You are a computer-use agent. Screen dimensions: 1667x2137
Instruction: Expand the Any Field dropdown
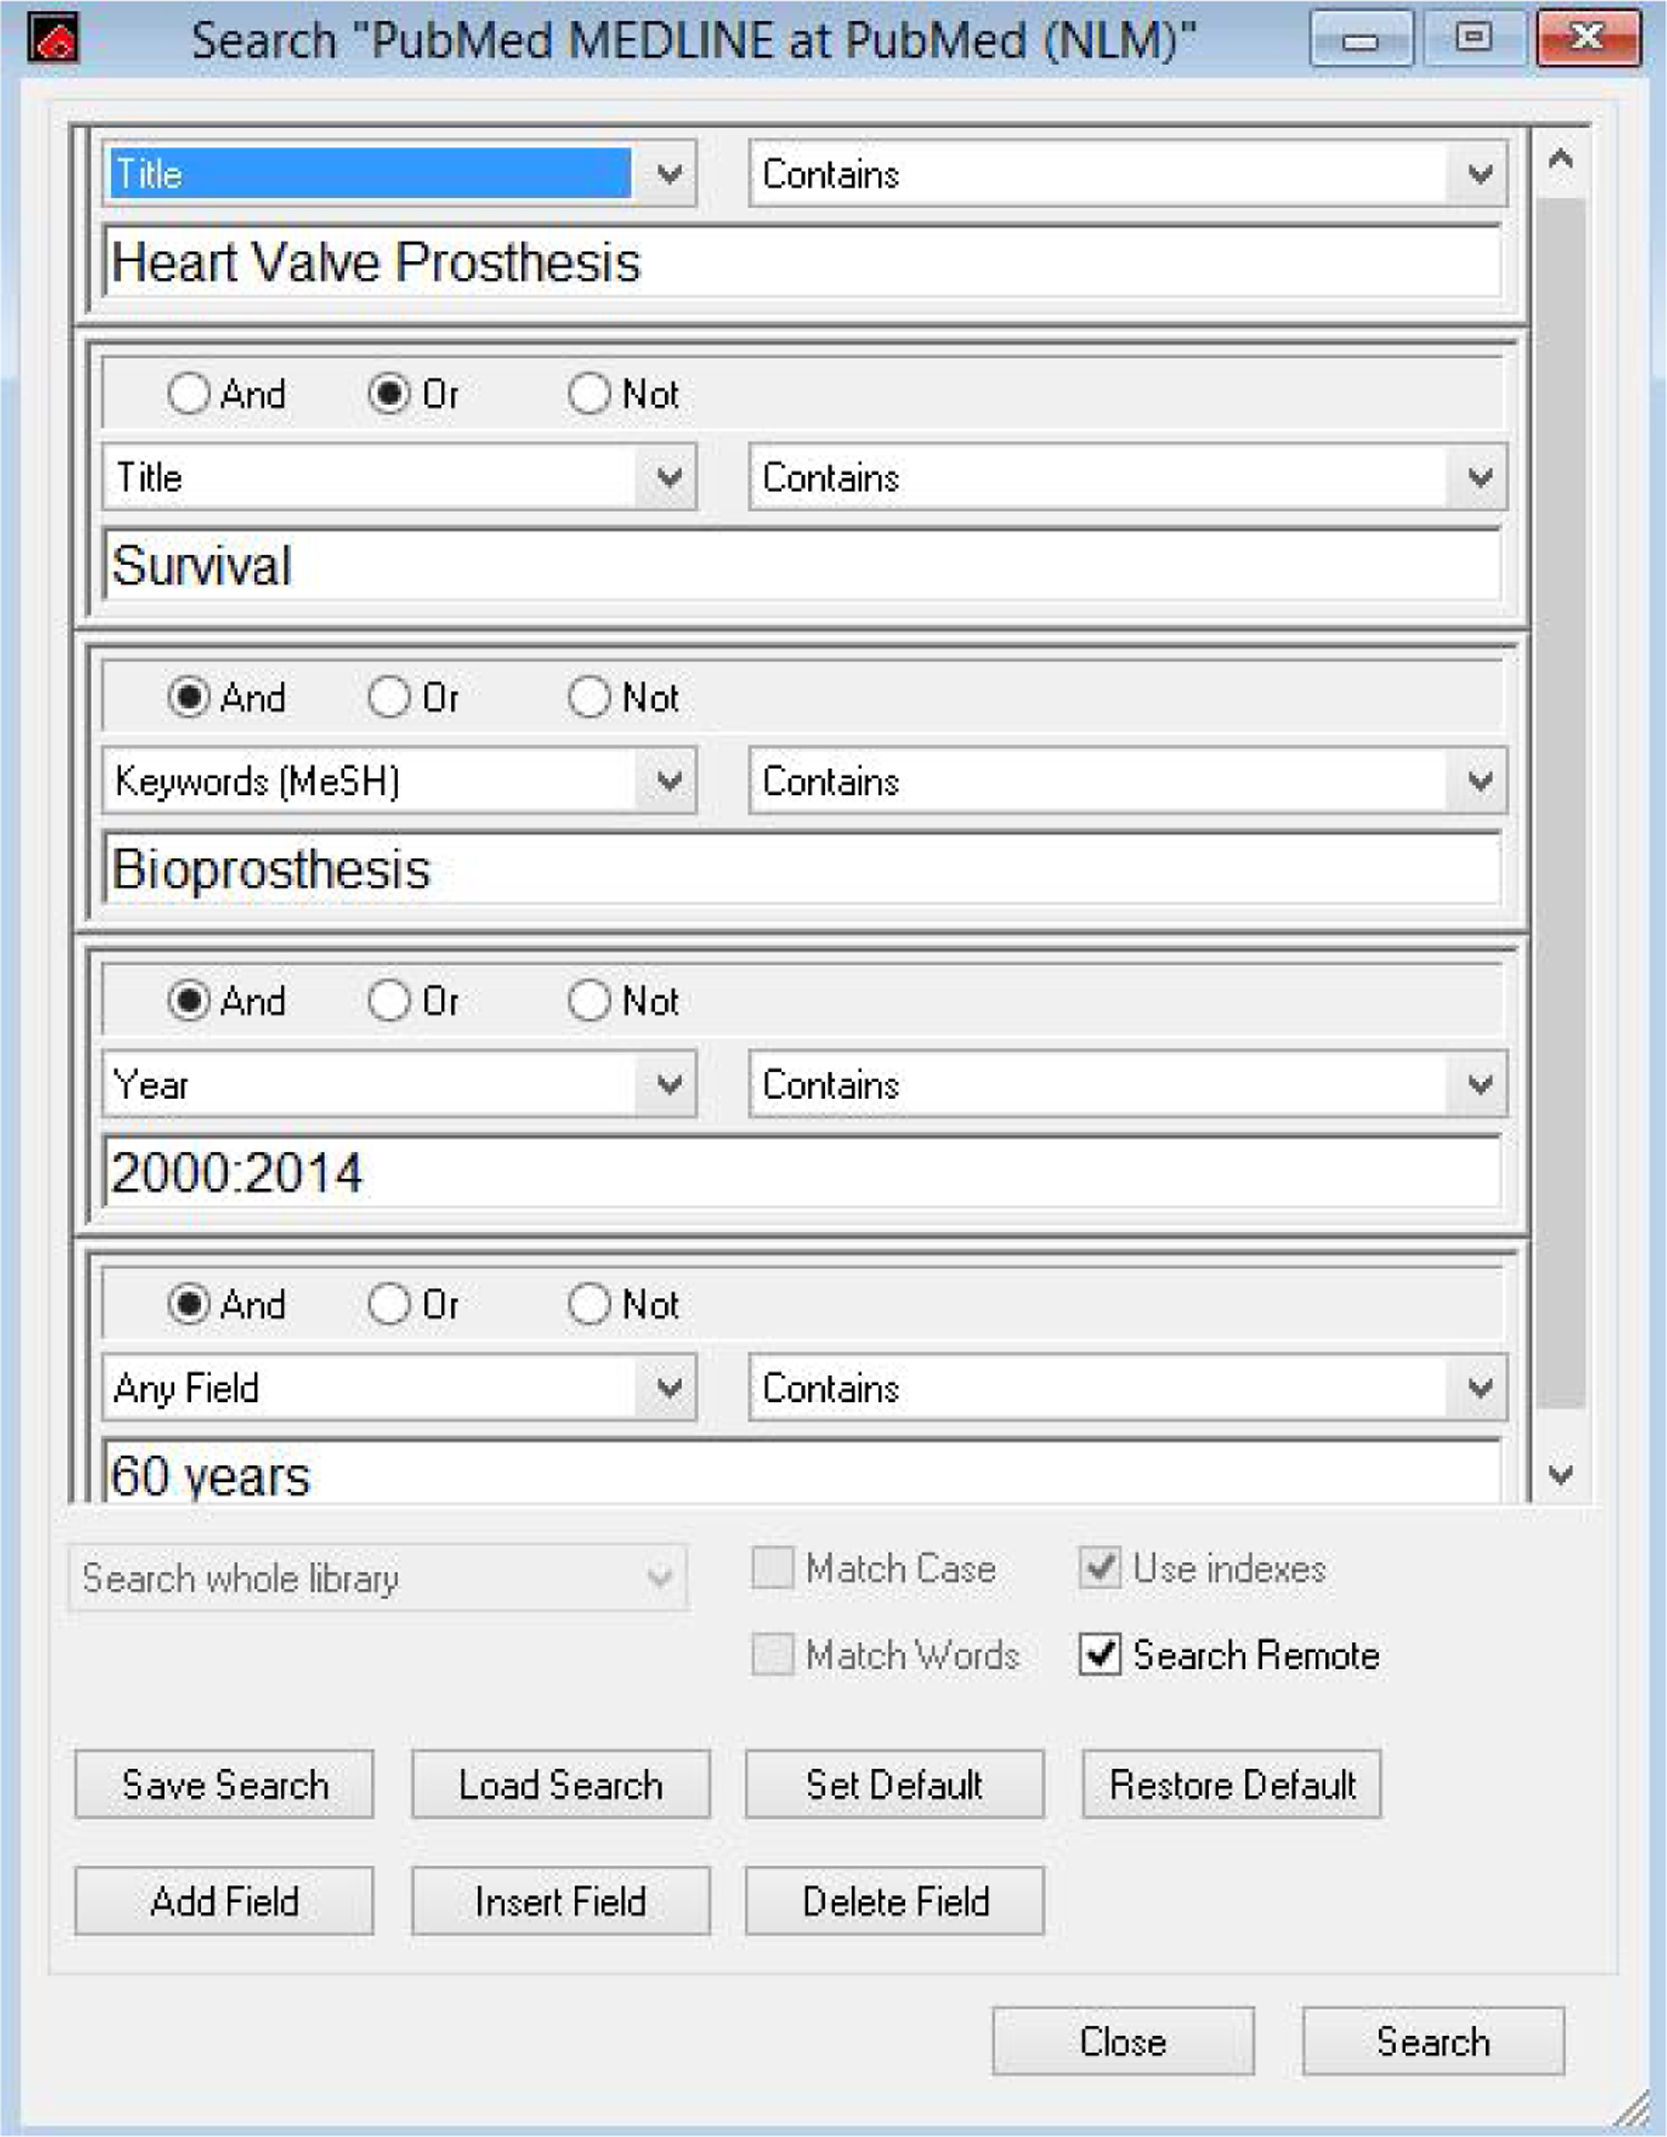(x=668, y=1388)
